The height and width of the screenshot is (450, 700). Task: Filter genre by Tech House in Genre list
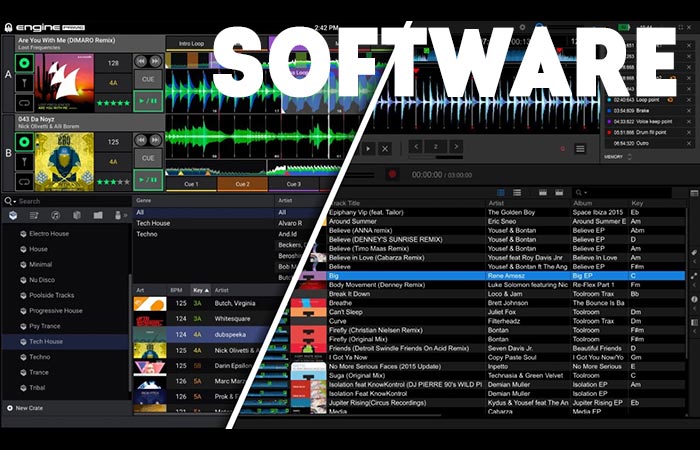(204, 223)
